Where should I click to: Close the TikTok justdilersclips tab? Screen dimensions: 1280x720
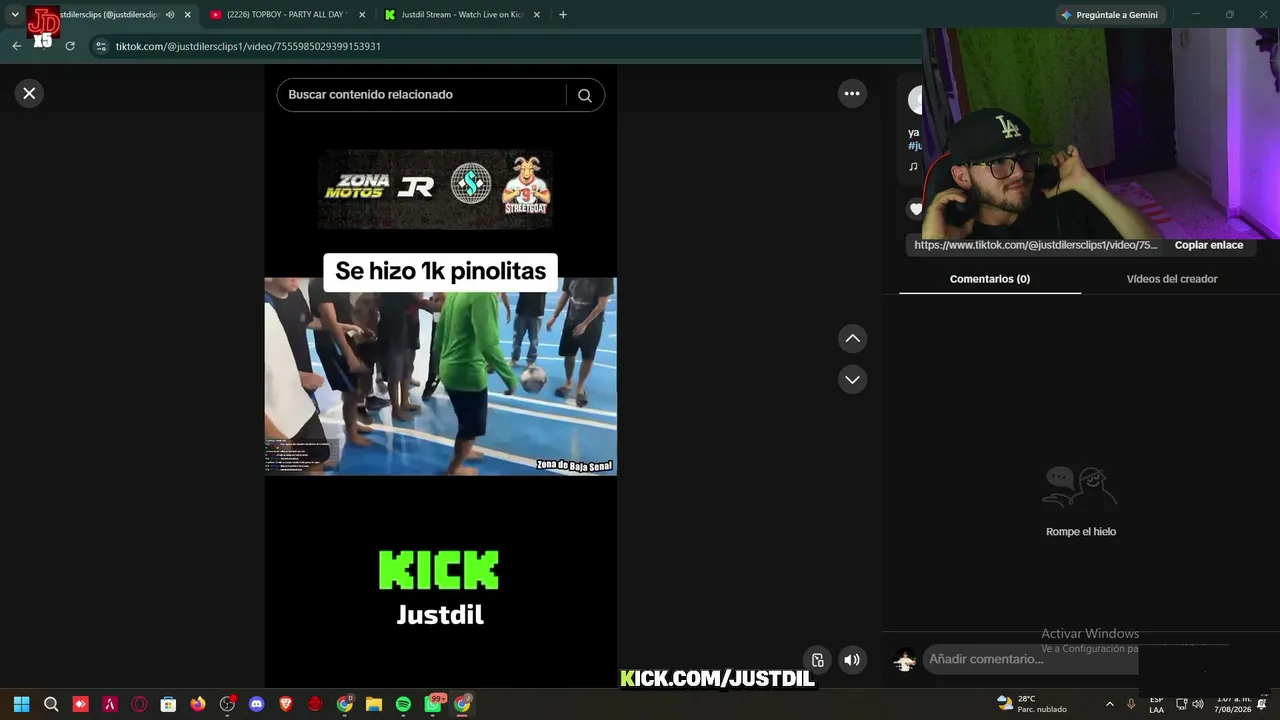(x=187, y=15)
